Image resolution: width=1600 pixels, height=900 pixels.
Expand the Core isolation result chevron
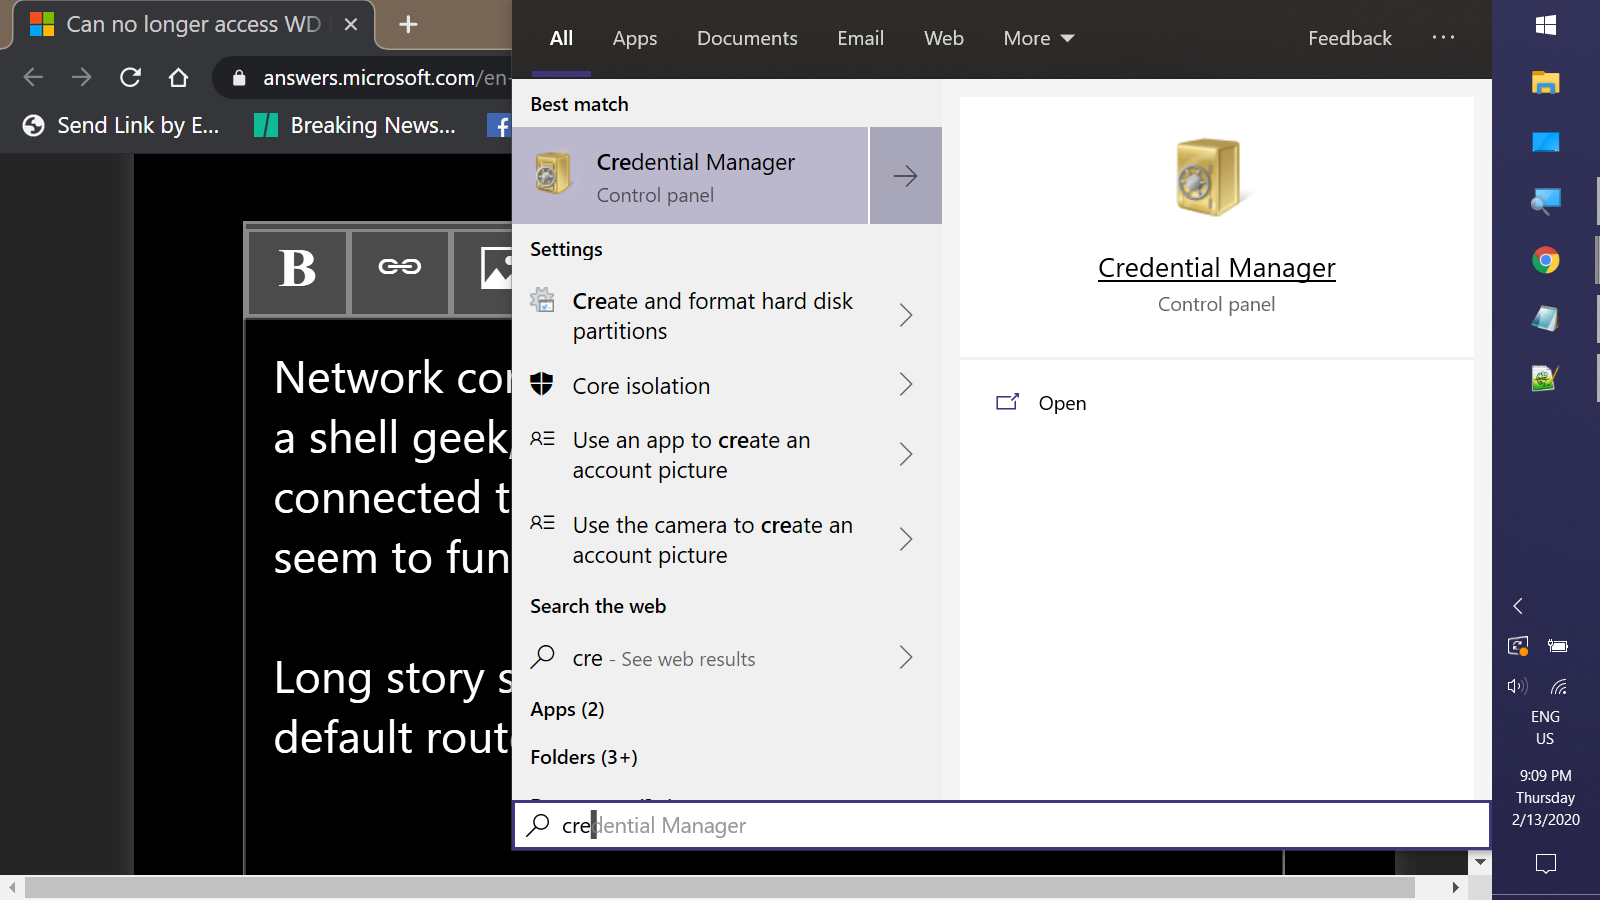[906, 385]
